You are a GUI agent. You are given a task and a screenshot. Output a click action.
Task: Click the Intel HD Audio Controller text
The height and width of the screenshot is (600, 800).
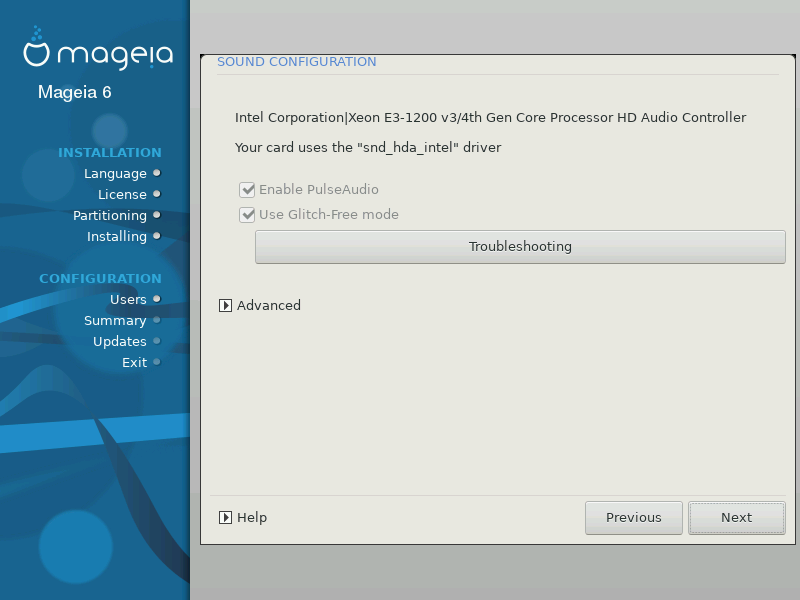(490, 117)
